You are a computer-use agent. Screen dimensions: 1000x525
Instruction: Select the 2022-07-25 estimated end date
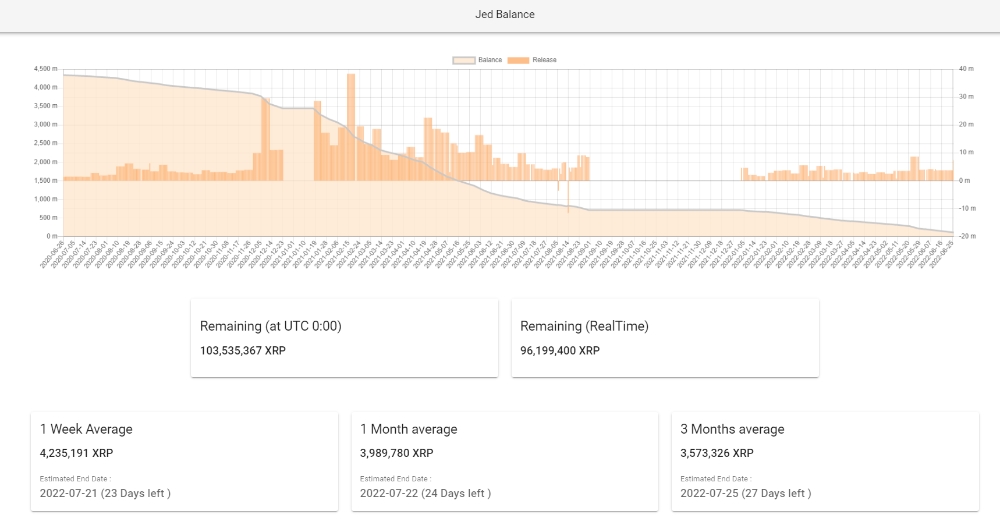[x=745, y=493]
